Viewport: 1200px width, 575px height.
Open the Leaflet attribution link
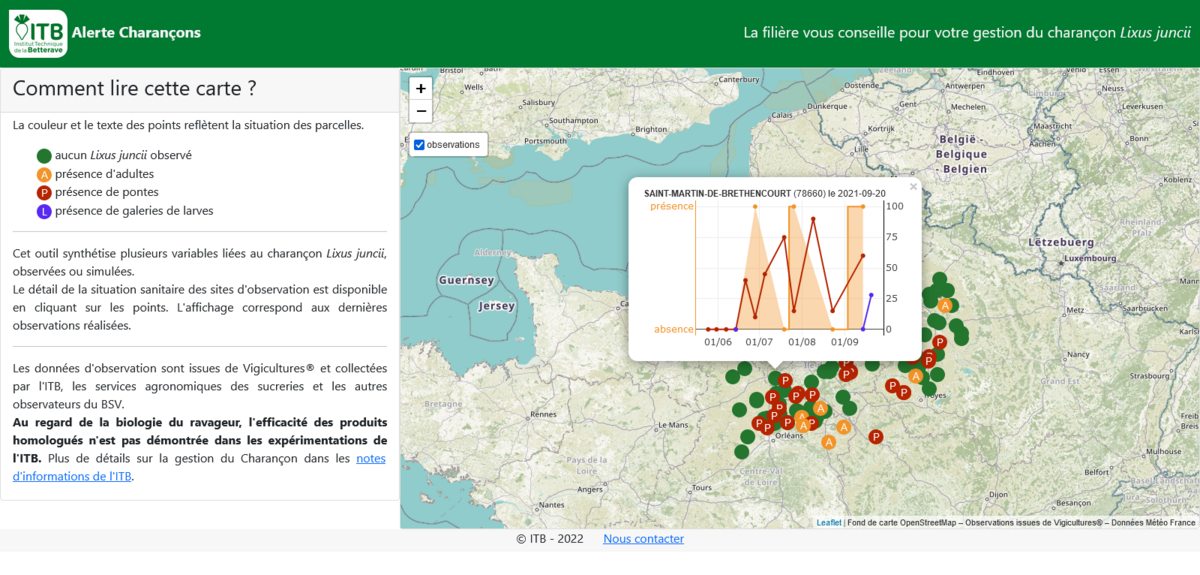coord(829,522)
